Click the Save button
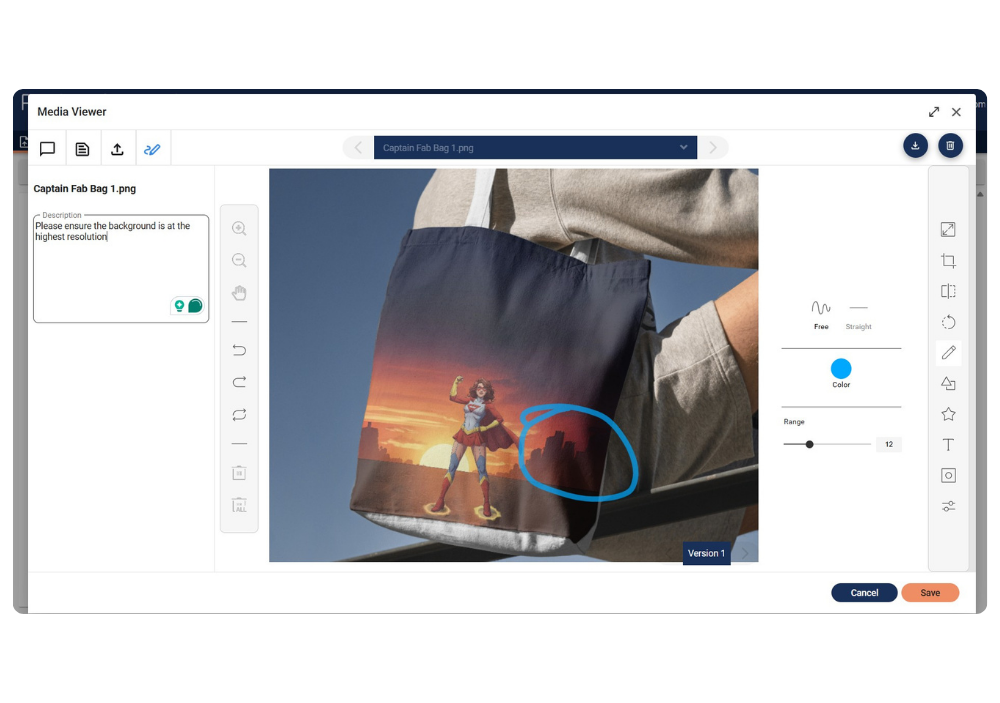Image resolution: width=1000 pixels, height=703 pixels. point(929,593)
